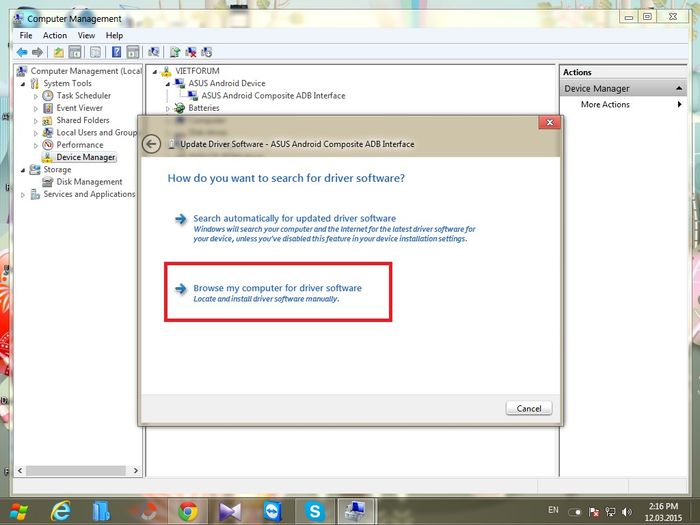Click the Disable device toolbar icon

point(206,53)
